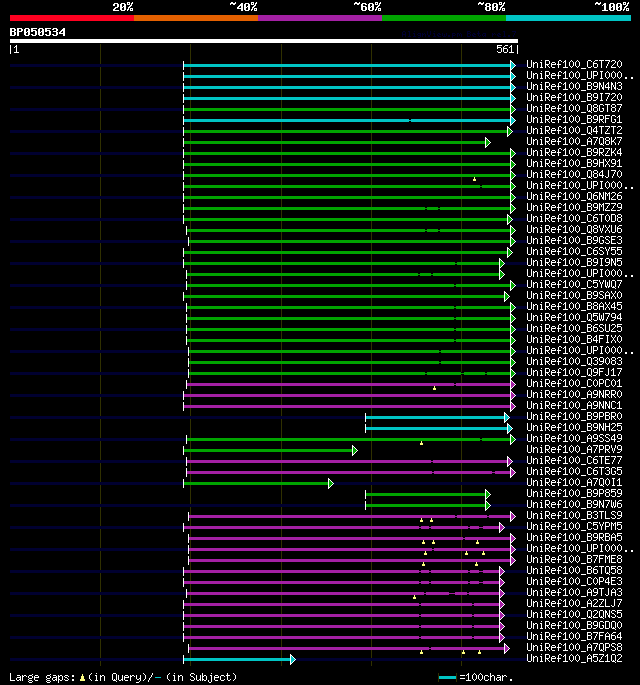Select label UniRef100_B4FIX0

pyautogui.click(x=574, y=339)
